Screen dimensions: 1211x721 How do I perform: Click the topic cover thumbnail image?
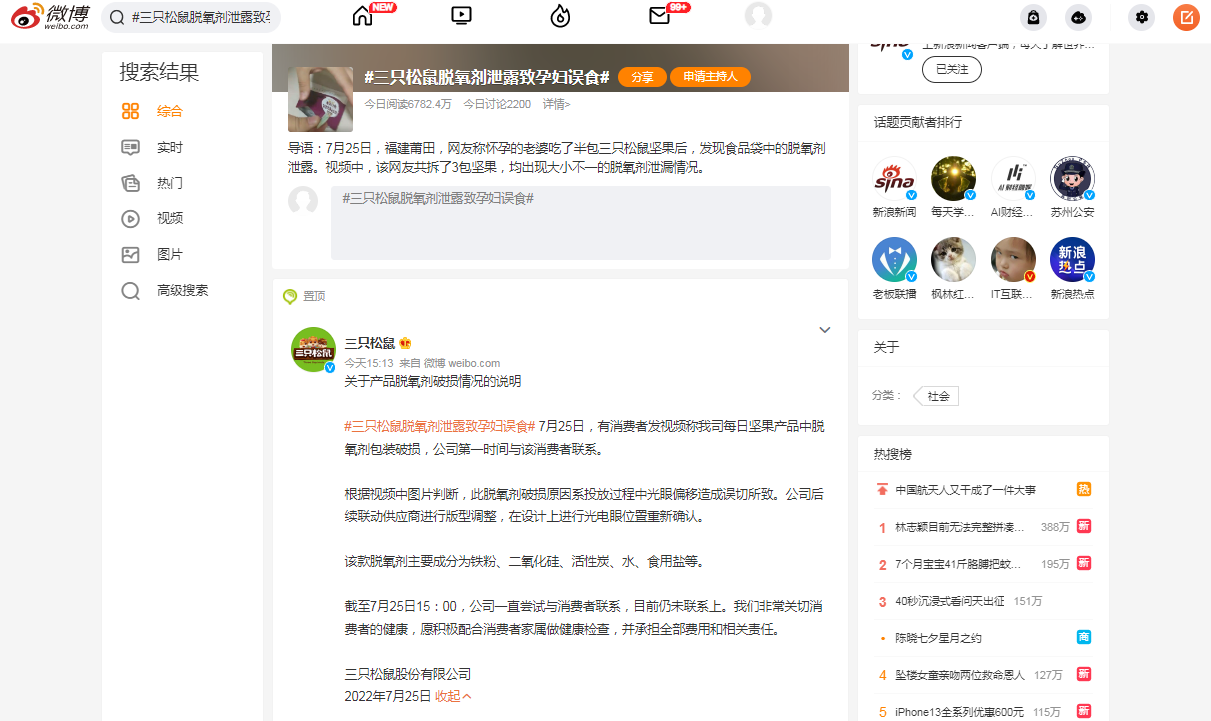pos(320,99)
